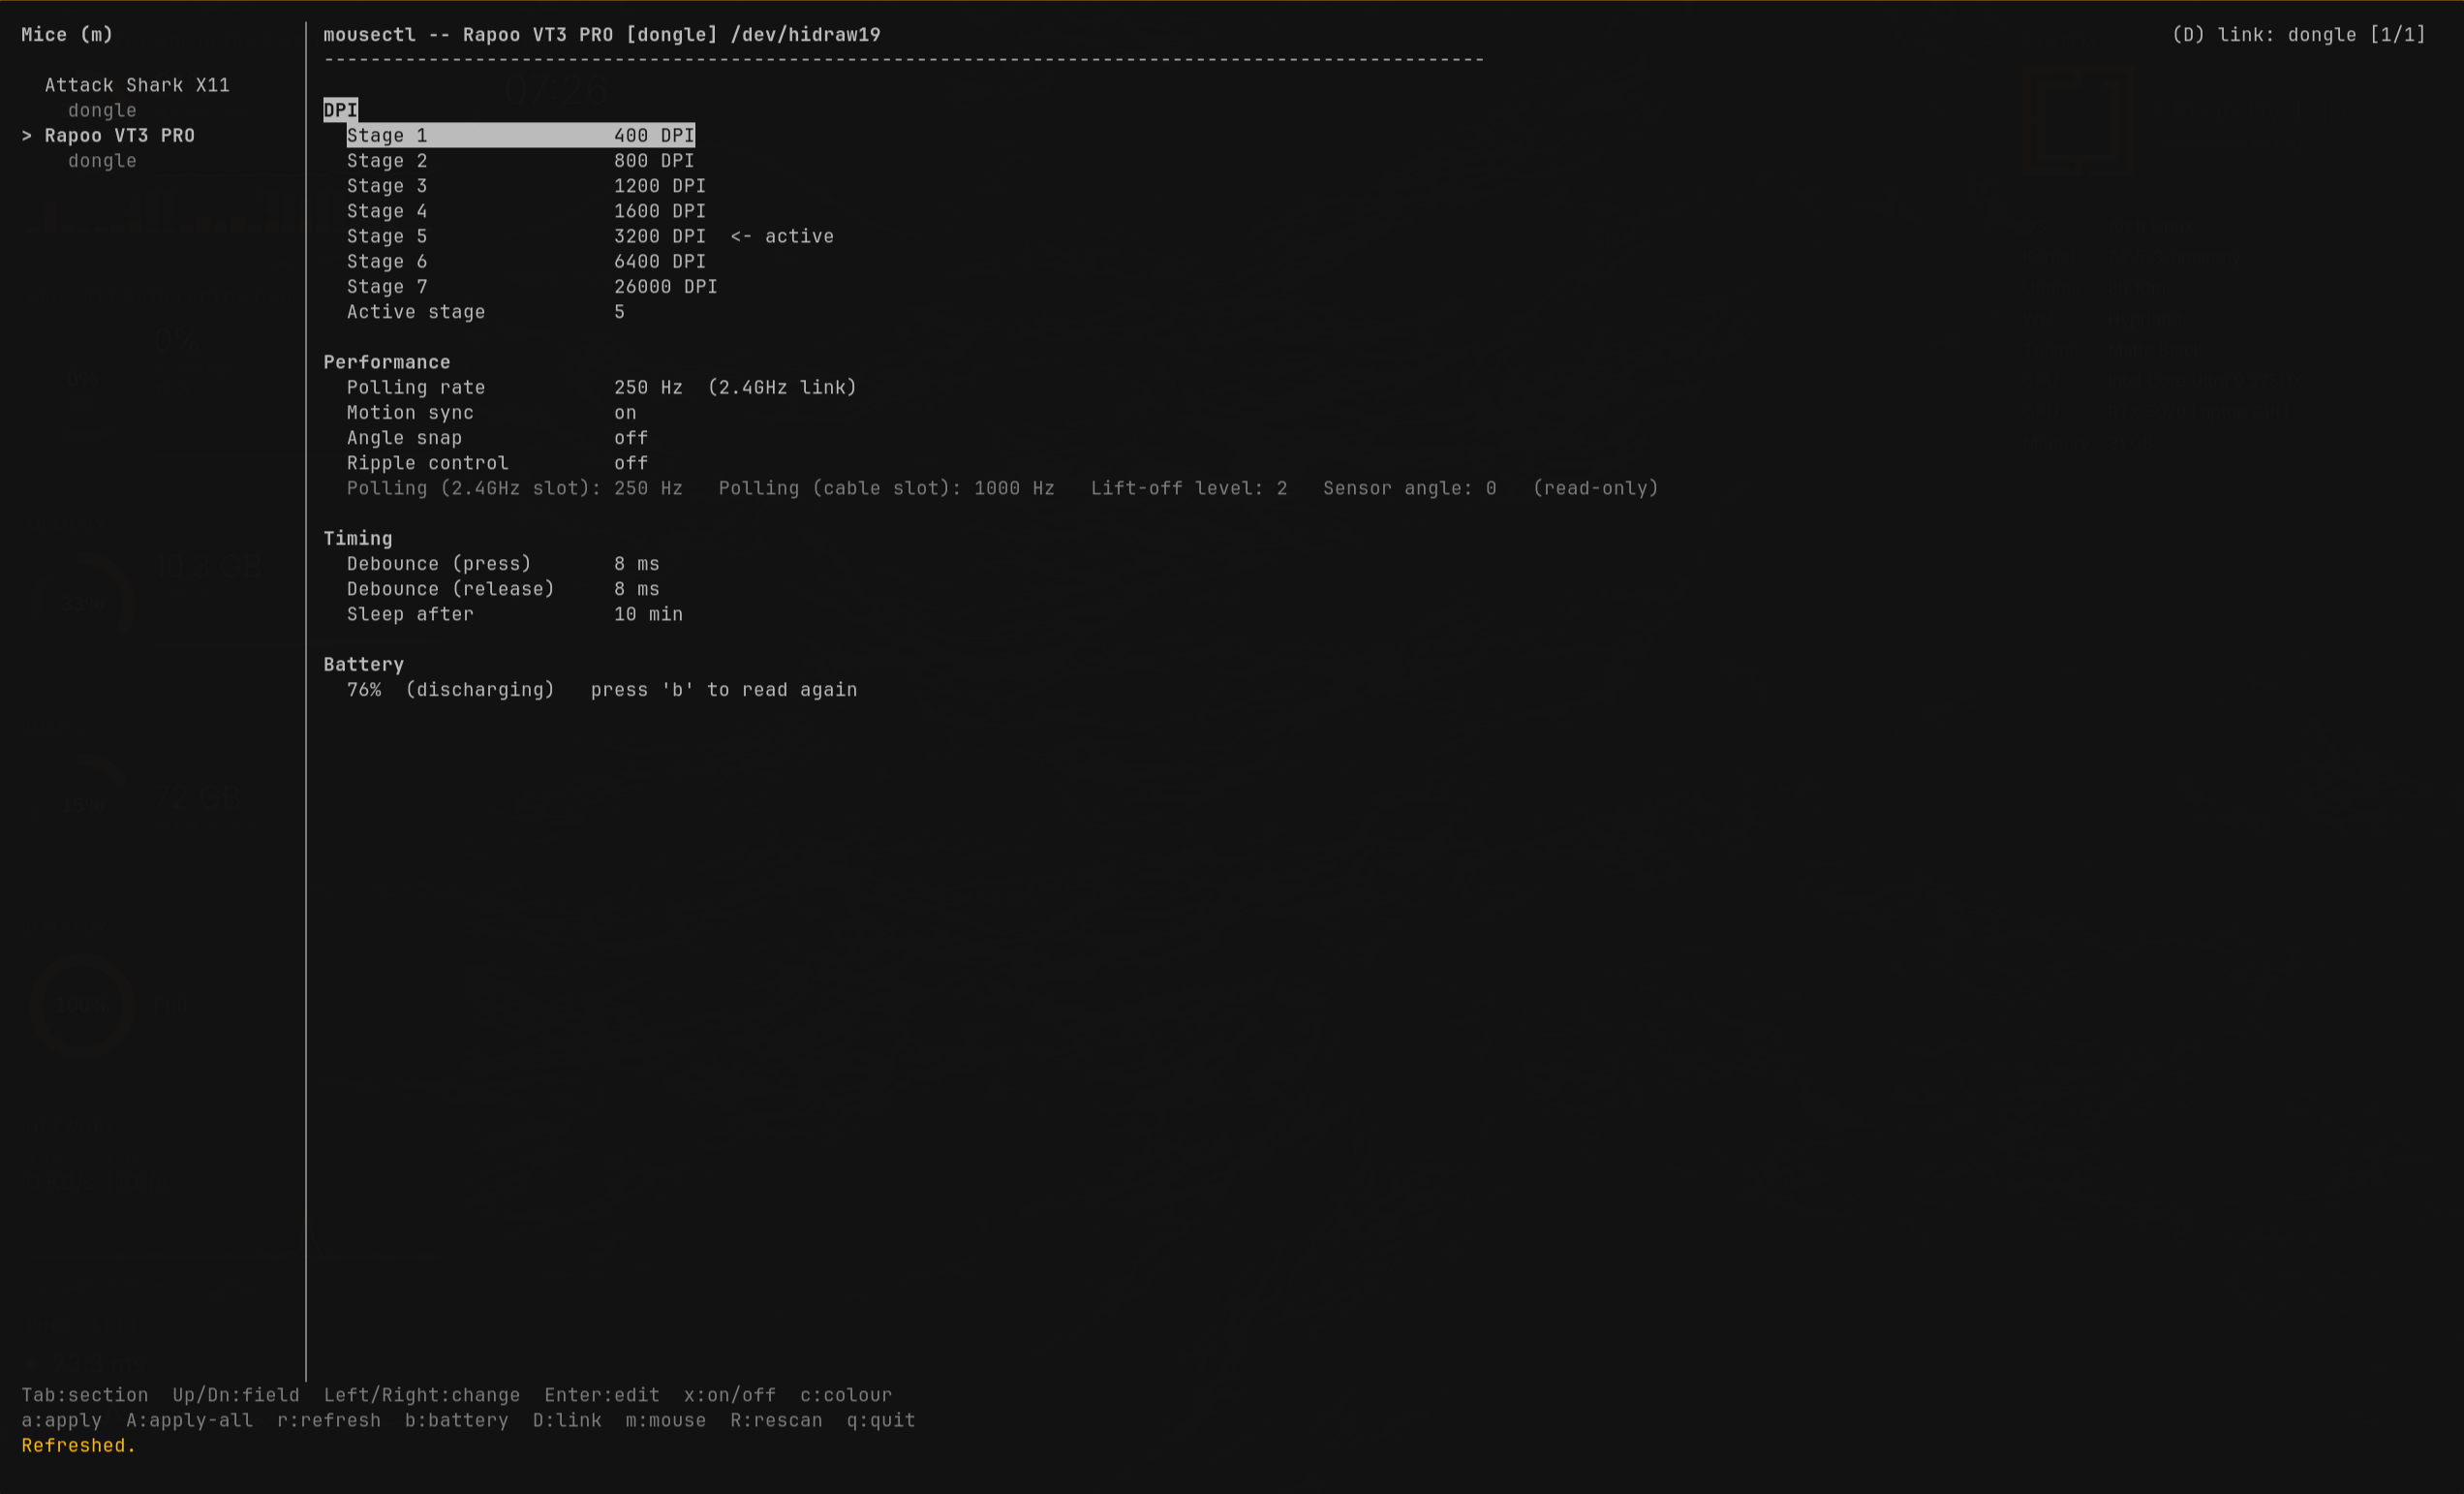The height and width of the screenshot is (1494, 2464).
Task: Select the Stage 7 row at 26000 DPI
Action: [532, 287]
